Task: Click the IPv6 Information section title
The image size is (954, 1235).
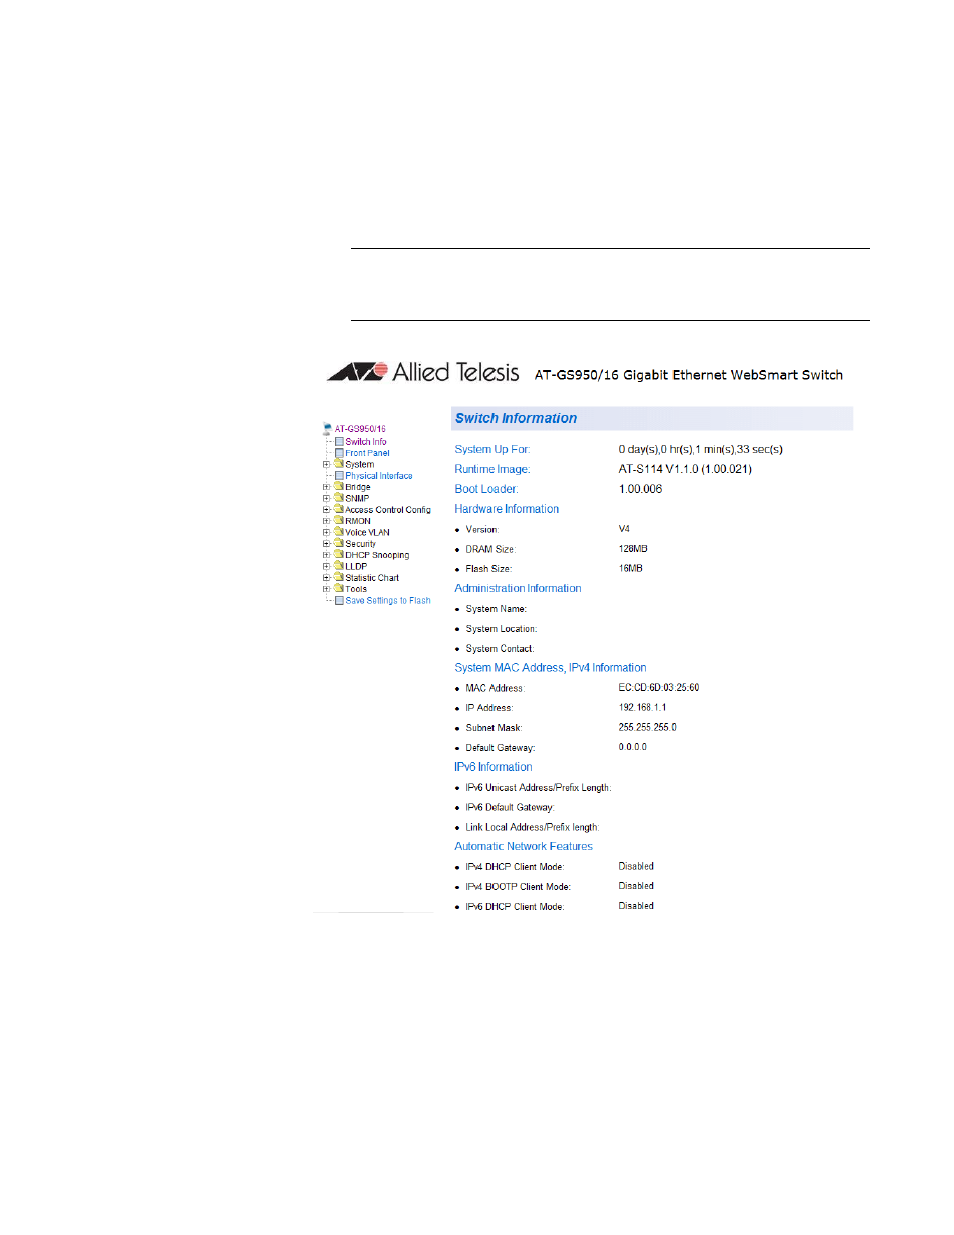Action: point(493,767)
